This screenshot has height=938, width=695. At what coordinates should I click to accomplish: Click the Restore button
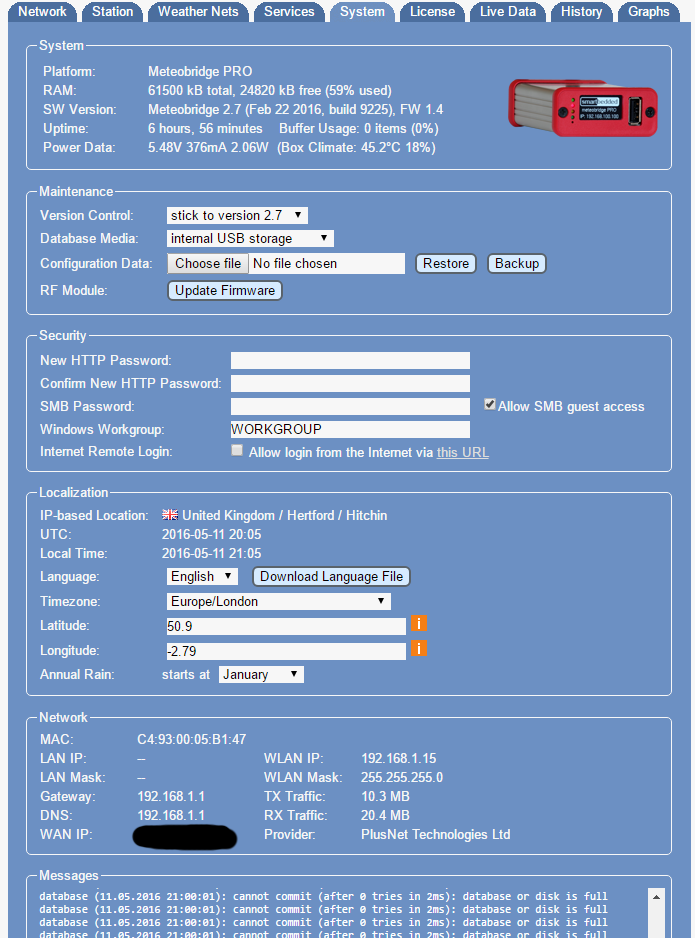click(446, 264)
